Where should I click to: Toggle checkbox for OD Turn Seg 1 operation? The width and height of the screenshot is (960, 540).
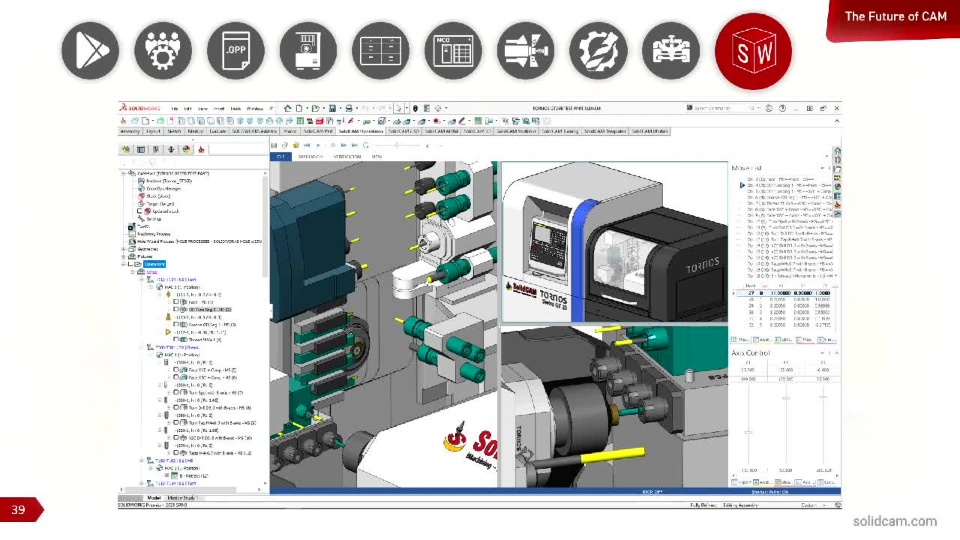[x=176, y=310]
